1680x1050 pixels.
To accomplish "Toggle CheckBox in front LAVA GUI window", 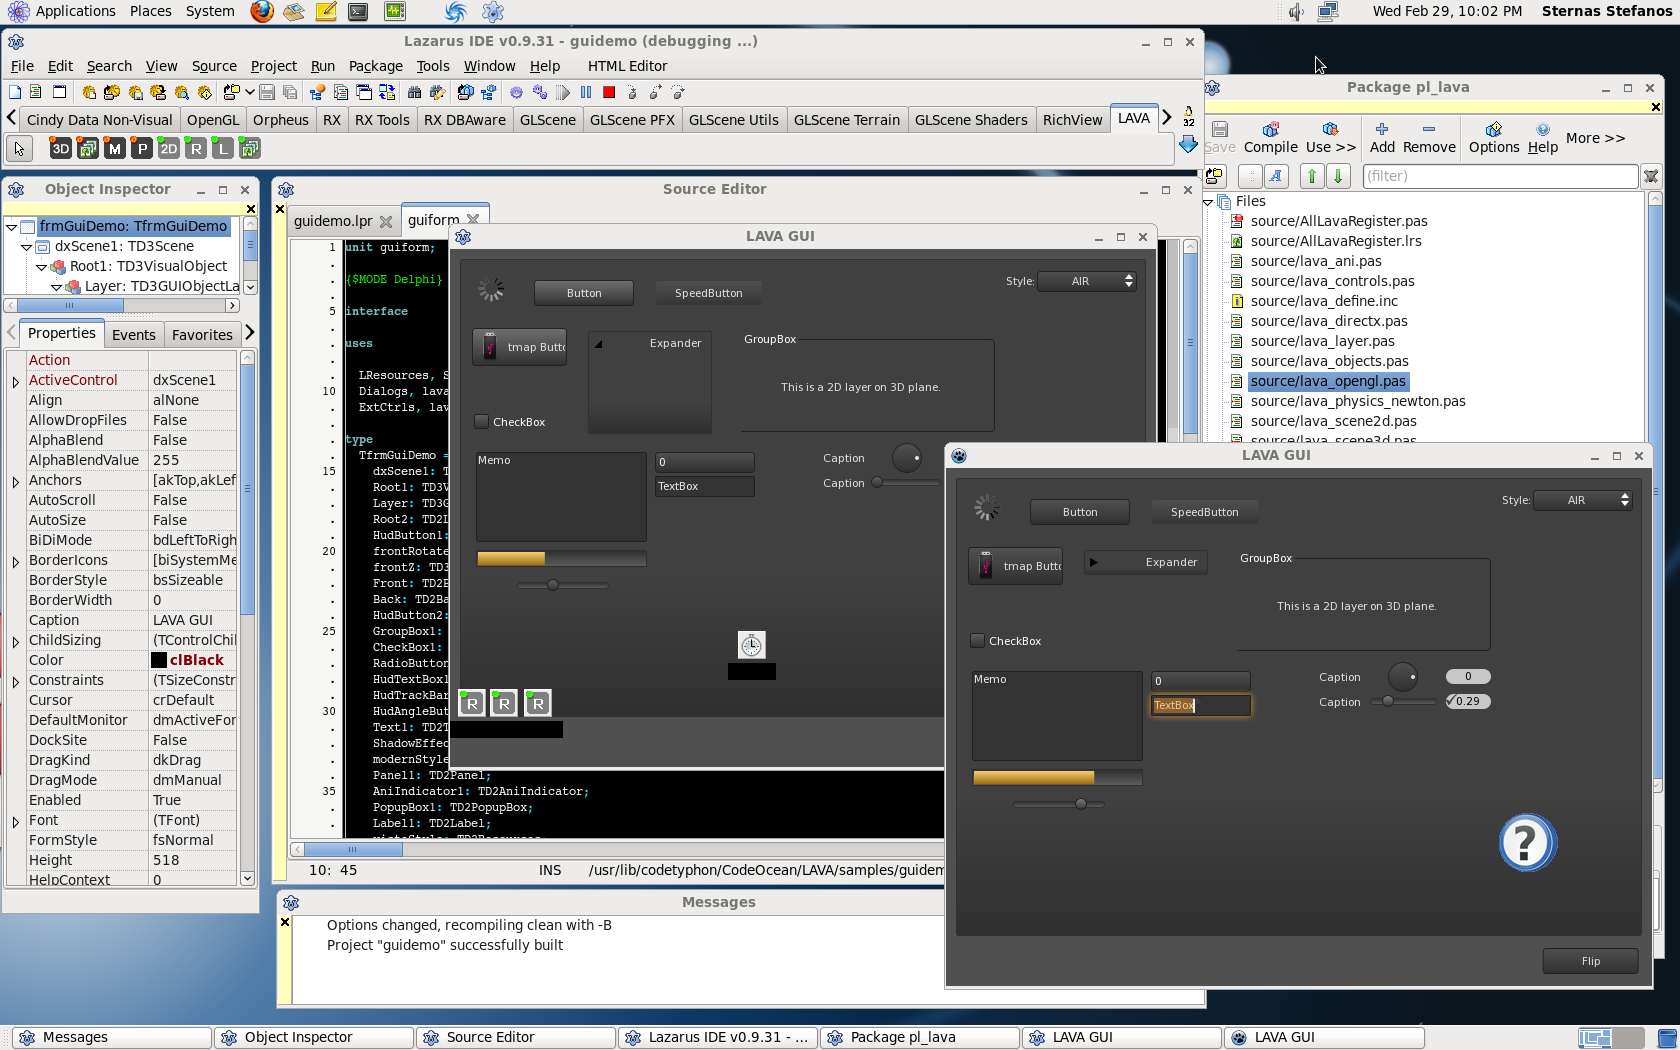I will coord(978,641).
